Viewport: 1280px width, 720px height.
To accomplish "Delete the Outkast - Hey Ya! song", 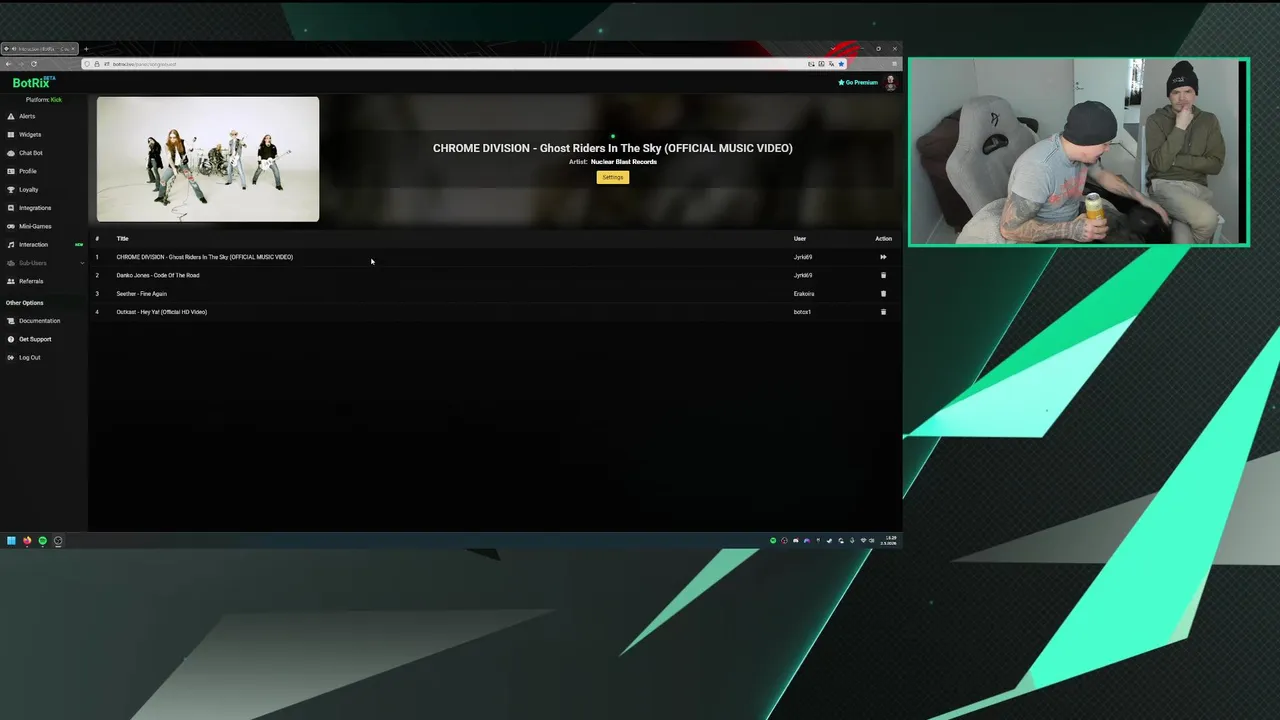I will coord(883,312).
